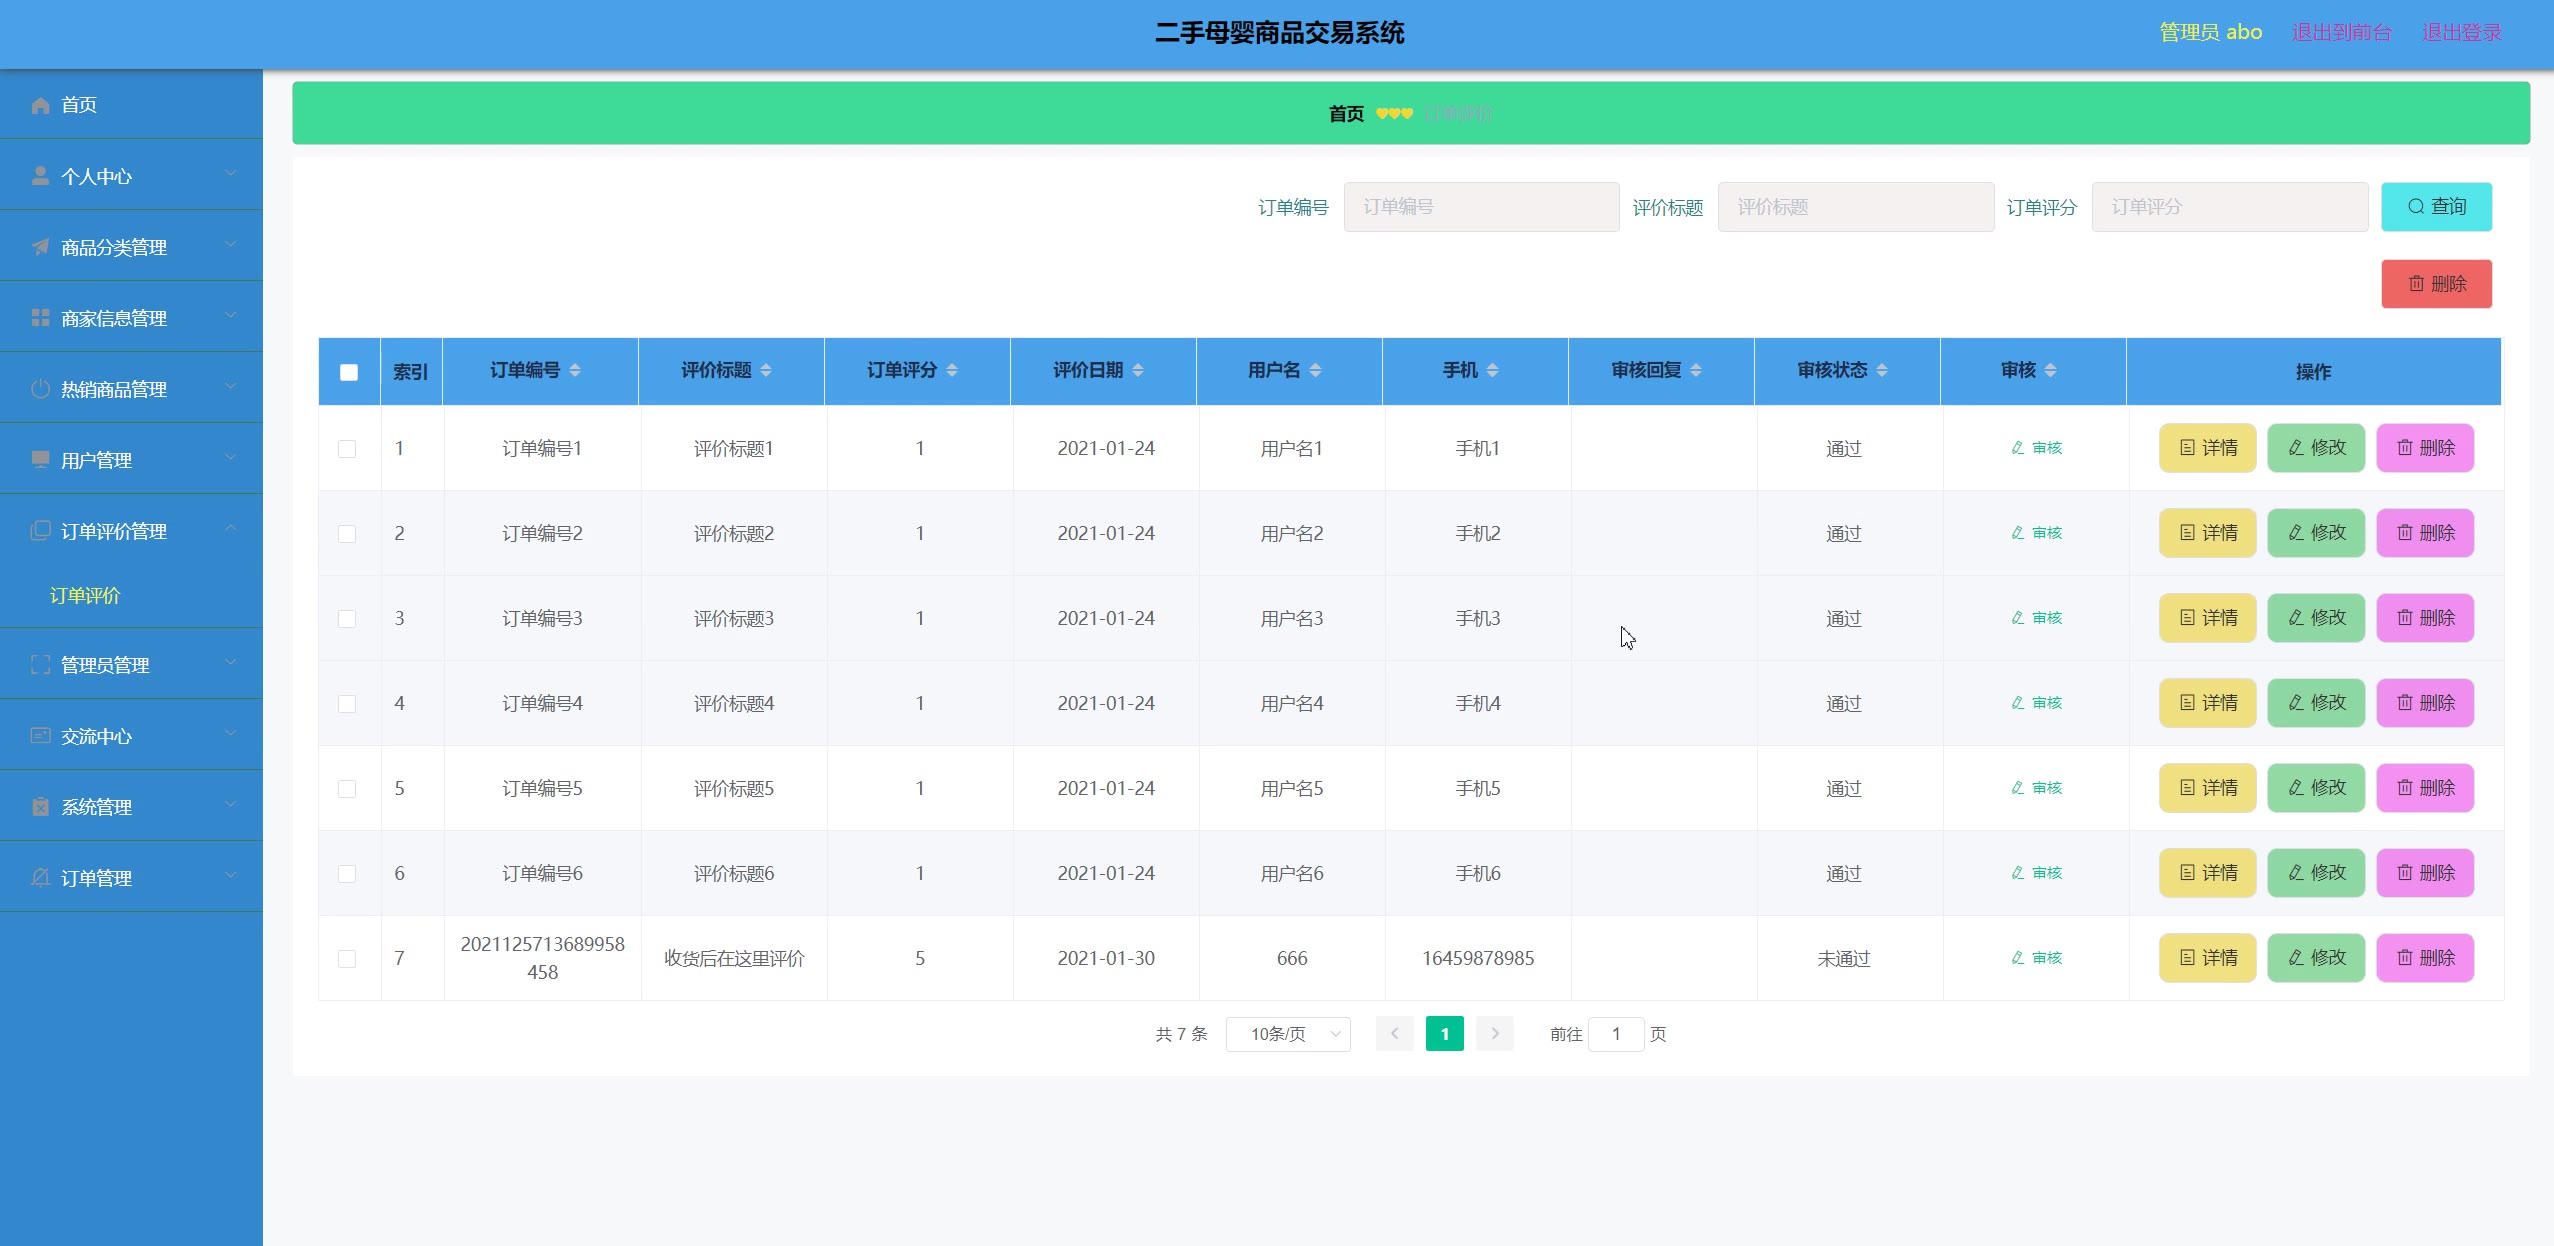Click the 评价标题 search input

(1856, 207)
